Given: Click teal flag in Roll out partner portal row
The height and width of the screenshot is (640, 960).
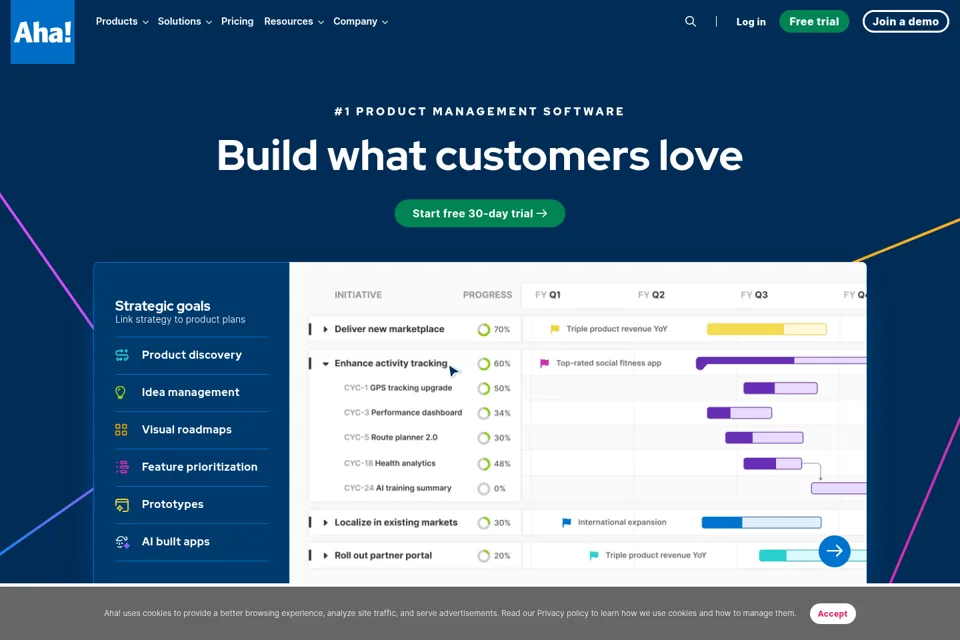Looking at the screenshot, I should (x=593, y=556).
